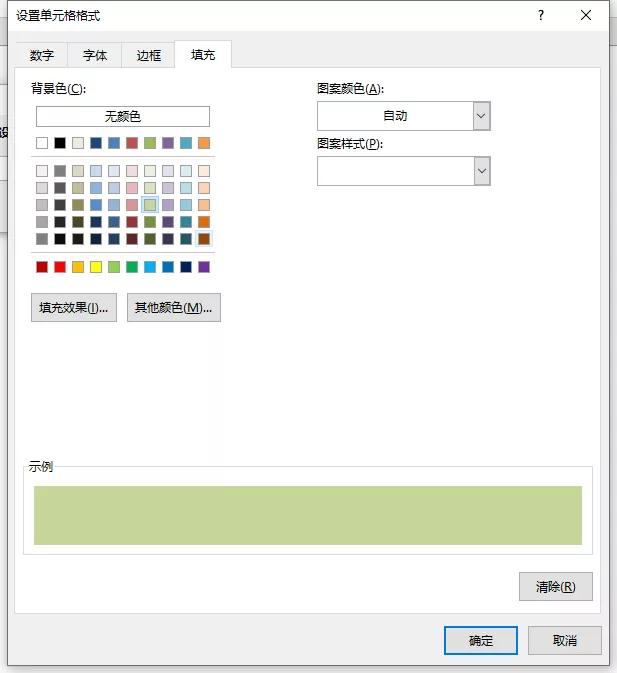Screen dimensions: 617x673
Task: Pick the dark brown-orange swatch with outline
Action: click(204, 239)
